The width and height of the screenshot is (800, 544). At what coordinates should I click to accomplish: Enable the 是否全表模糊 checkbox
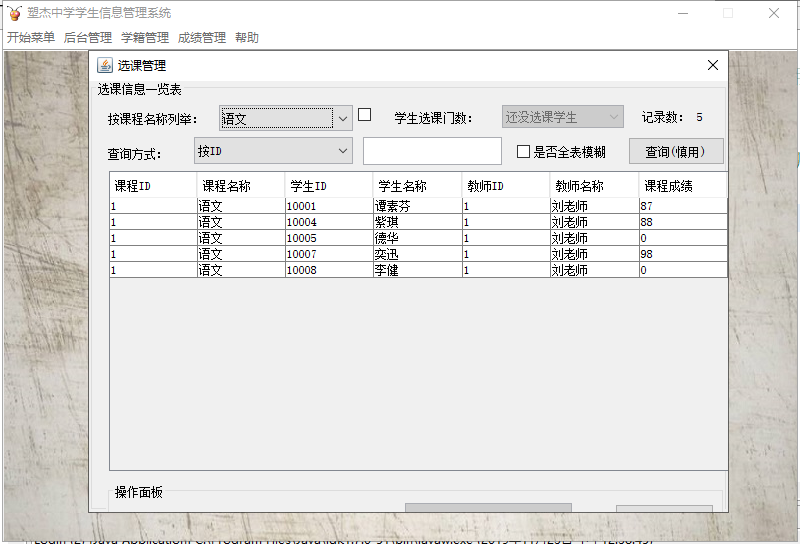[523, 152]
